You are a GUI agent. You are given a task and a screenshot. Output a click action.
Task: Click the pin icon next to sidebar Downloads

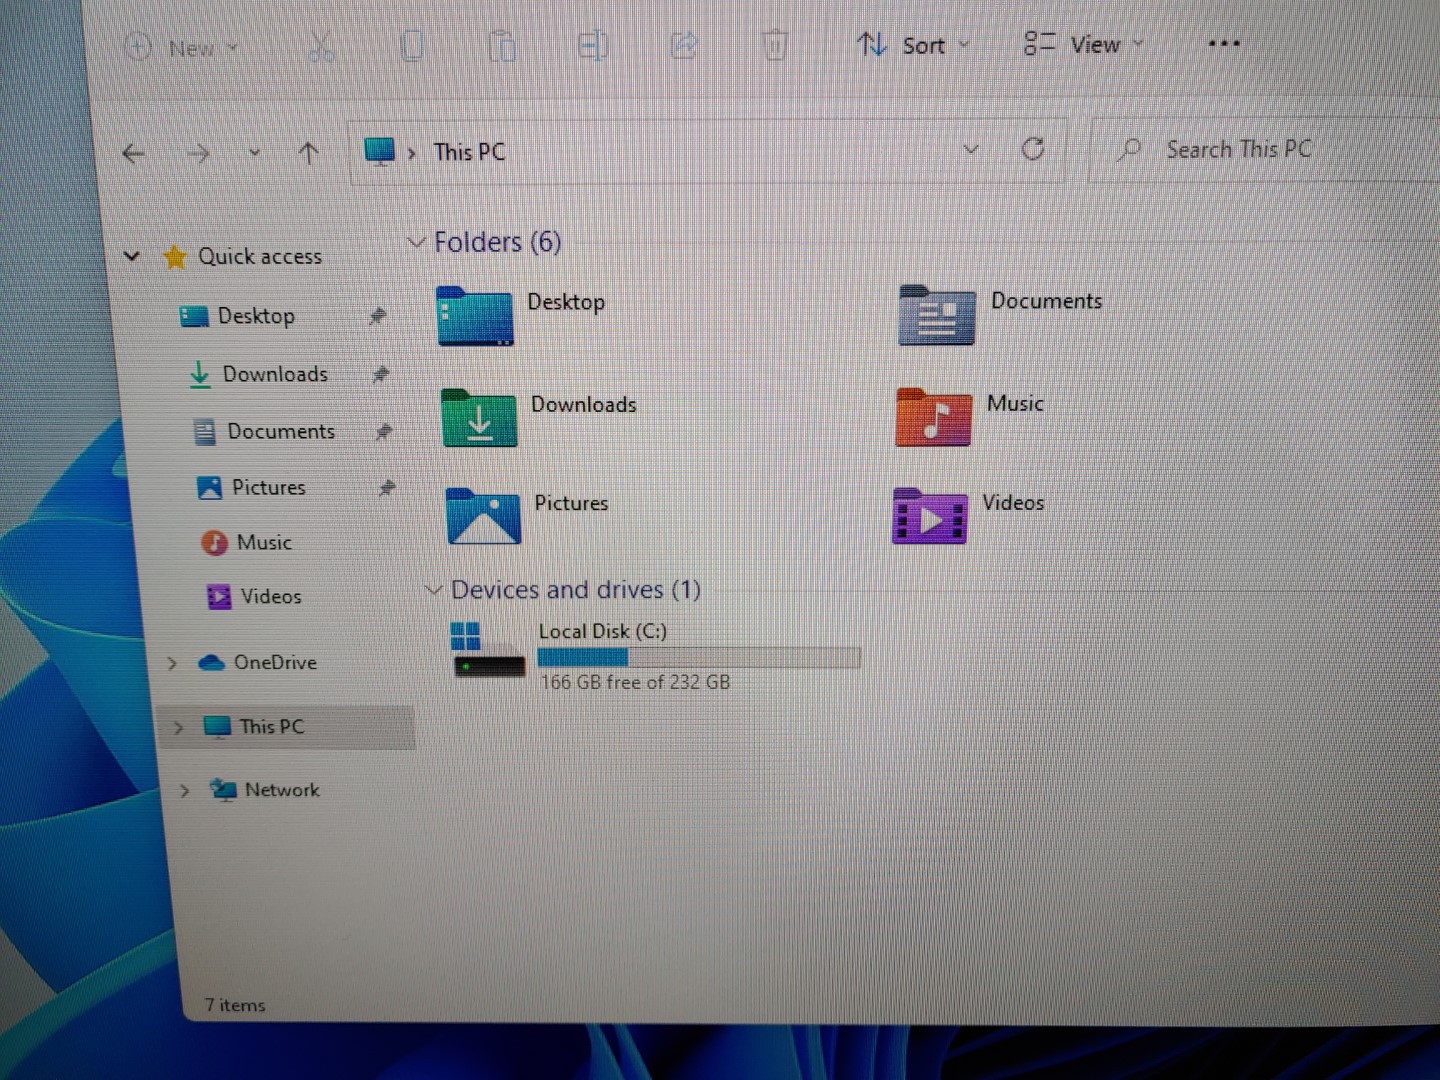[380, 374]
